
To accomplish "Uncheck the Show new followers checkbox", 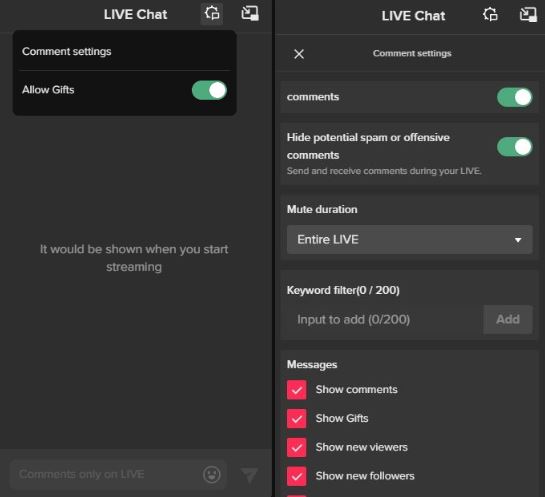I will click(296, 476).
